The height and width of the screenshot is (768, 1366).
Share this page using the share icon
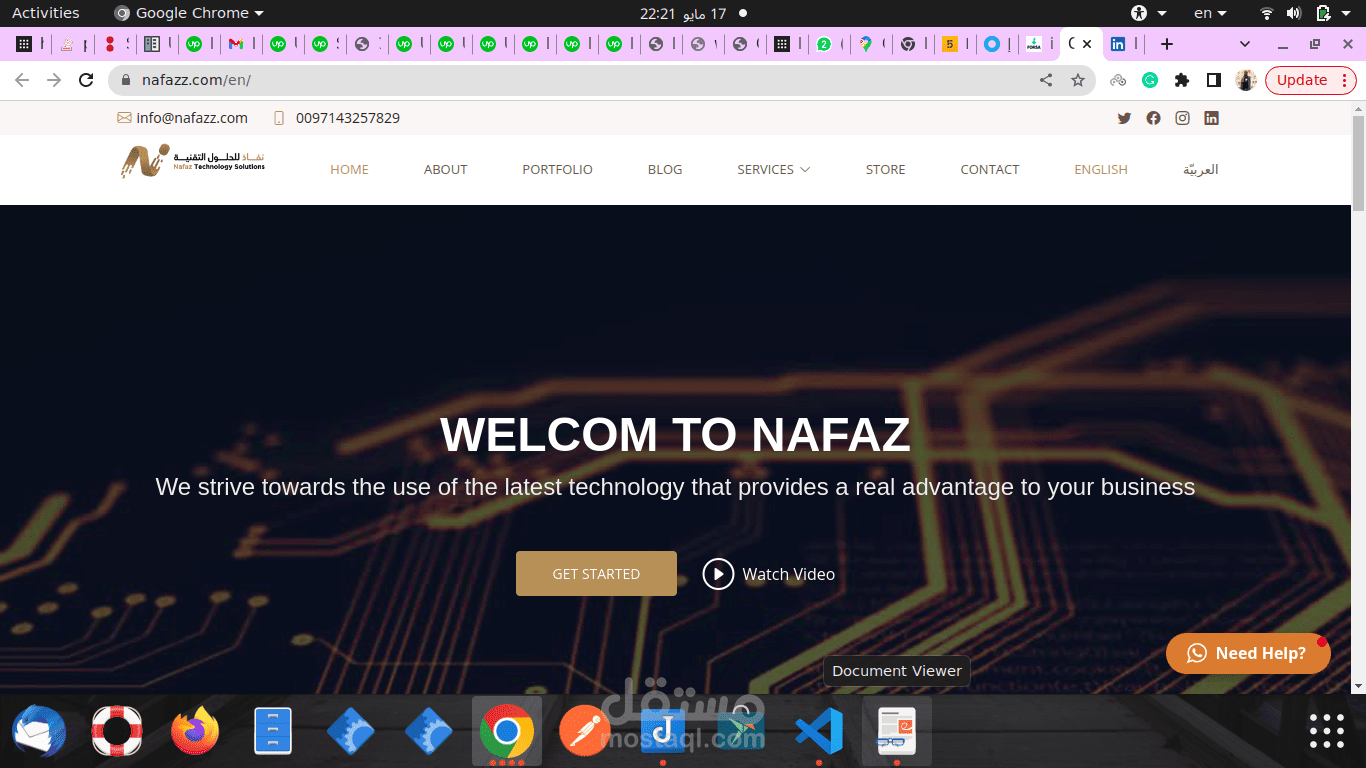coord(1046,80)
